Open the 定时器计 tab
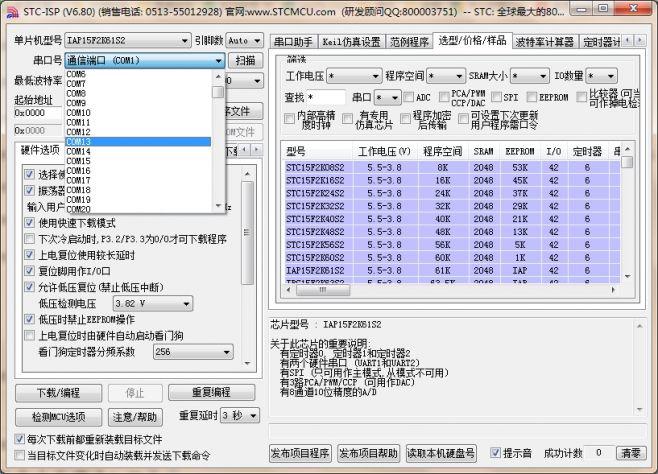The width and height of the screenshot is (658, 474). point(601,42)
